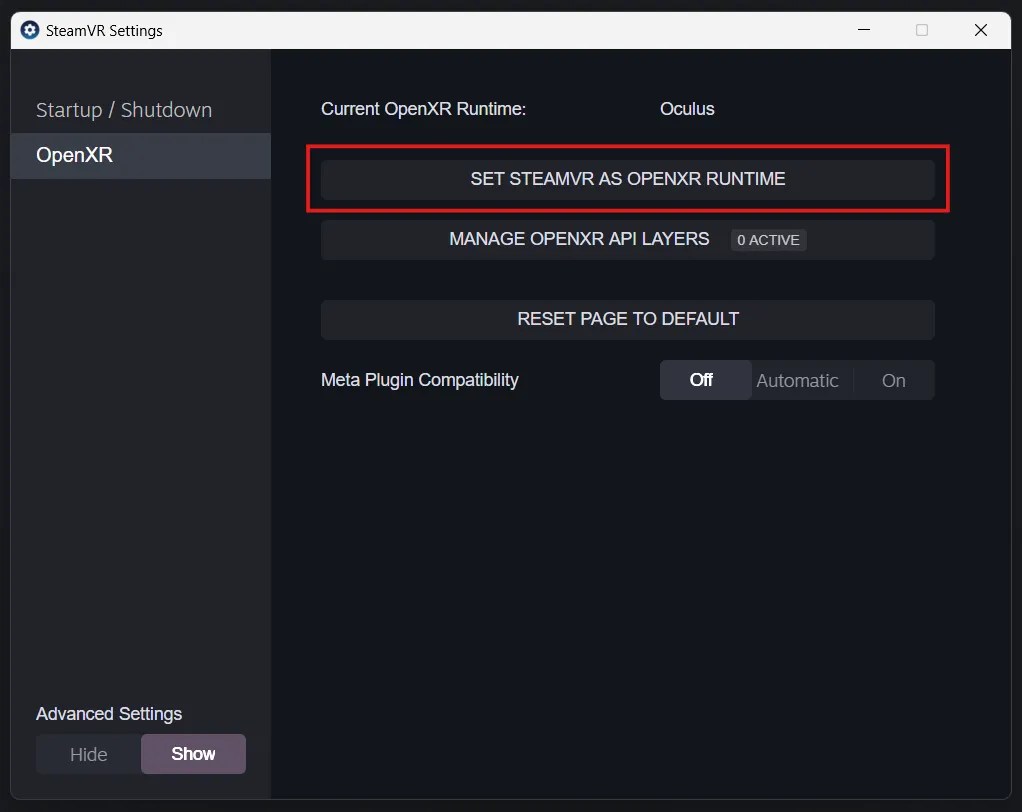Turn Meta Plugin Compatibility off
Screen dimensions: 1022x812
pyautogui.click(x=703, y=380)
